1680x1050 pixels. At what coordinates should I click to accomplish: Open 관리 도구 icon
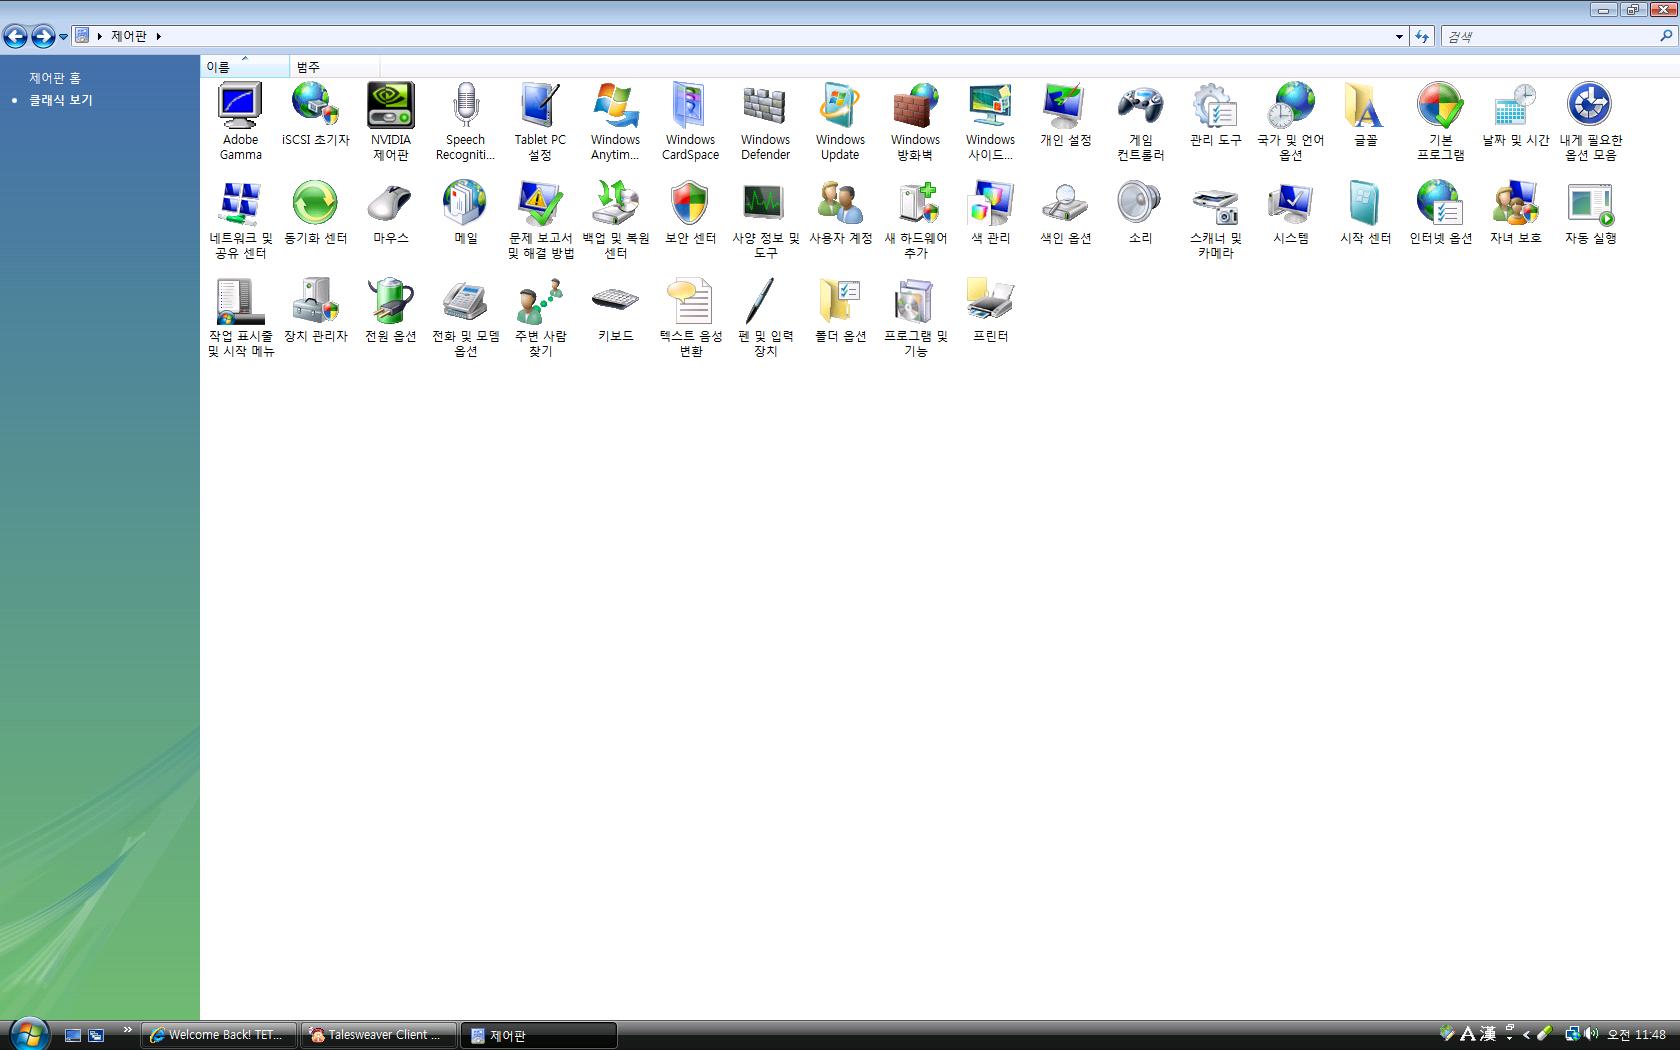tap(1215, 106)
